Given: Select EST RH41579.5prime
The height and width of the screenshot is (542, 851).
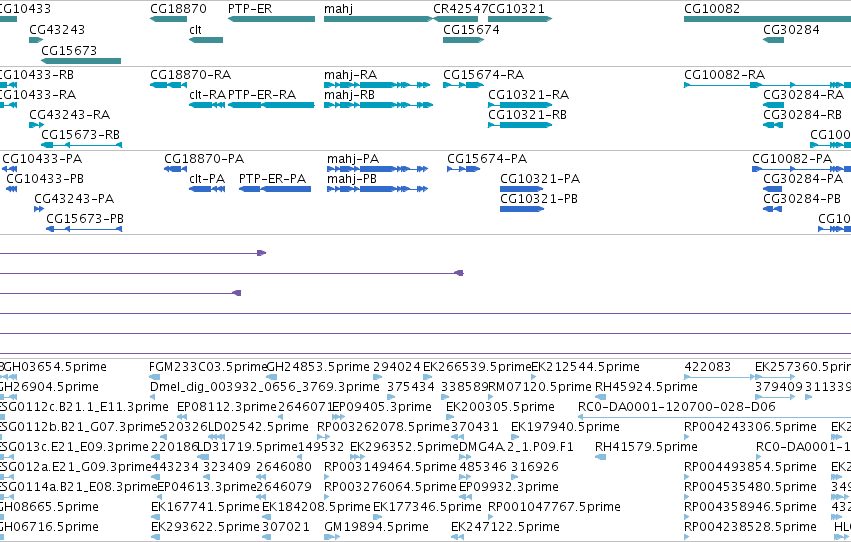Looking at the screenshot, I should (600, 457).
